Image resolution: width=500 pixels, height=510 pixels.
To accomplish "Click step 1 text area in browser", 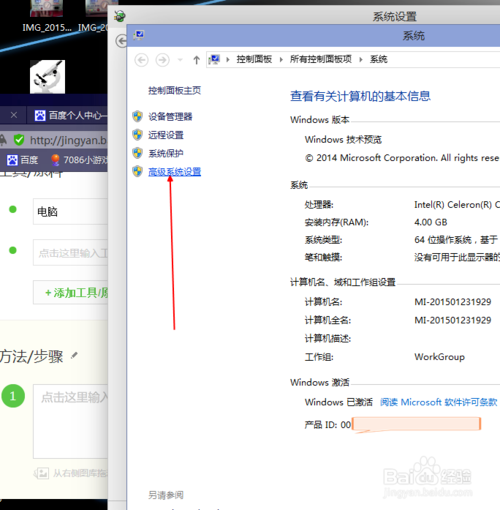I will click(x=70, y=421).
